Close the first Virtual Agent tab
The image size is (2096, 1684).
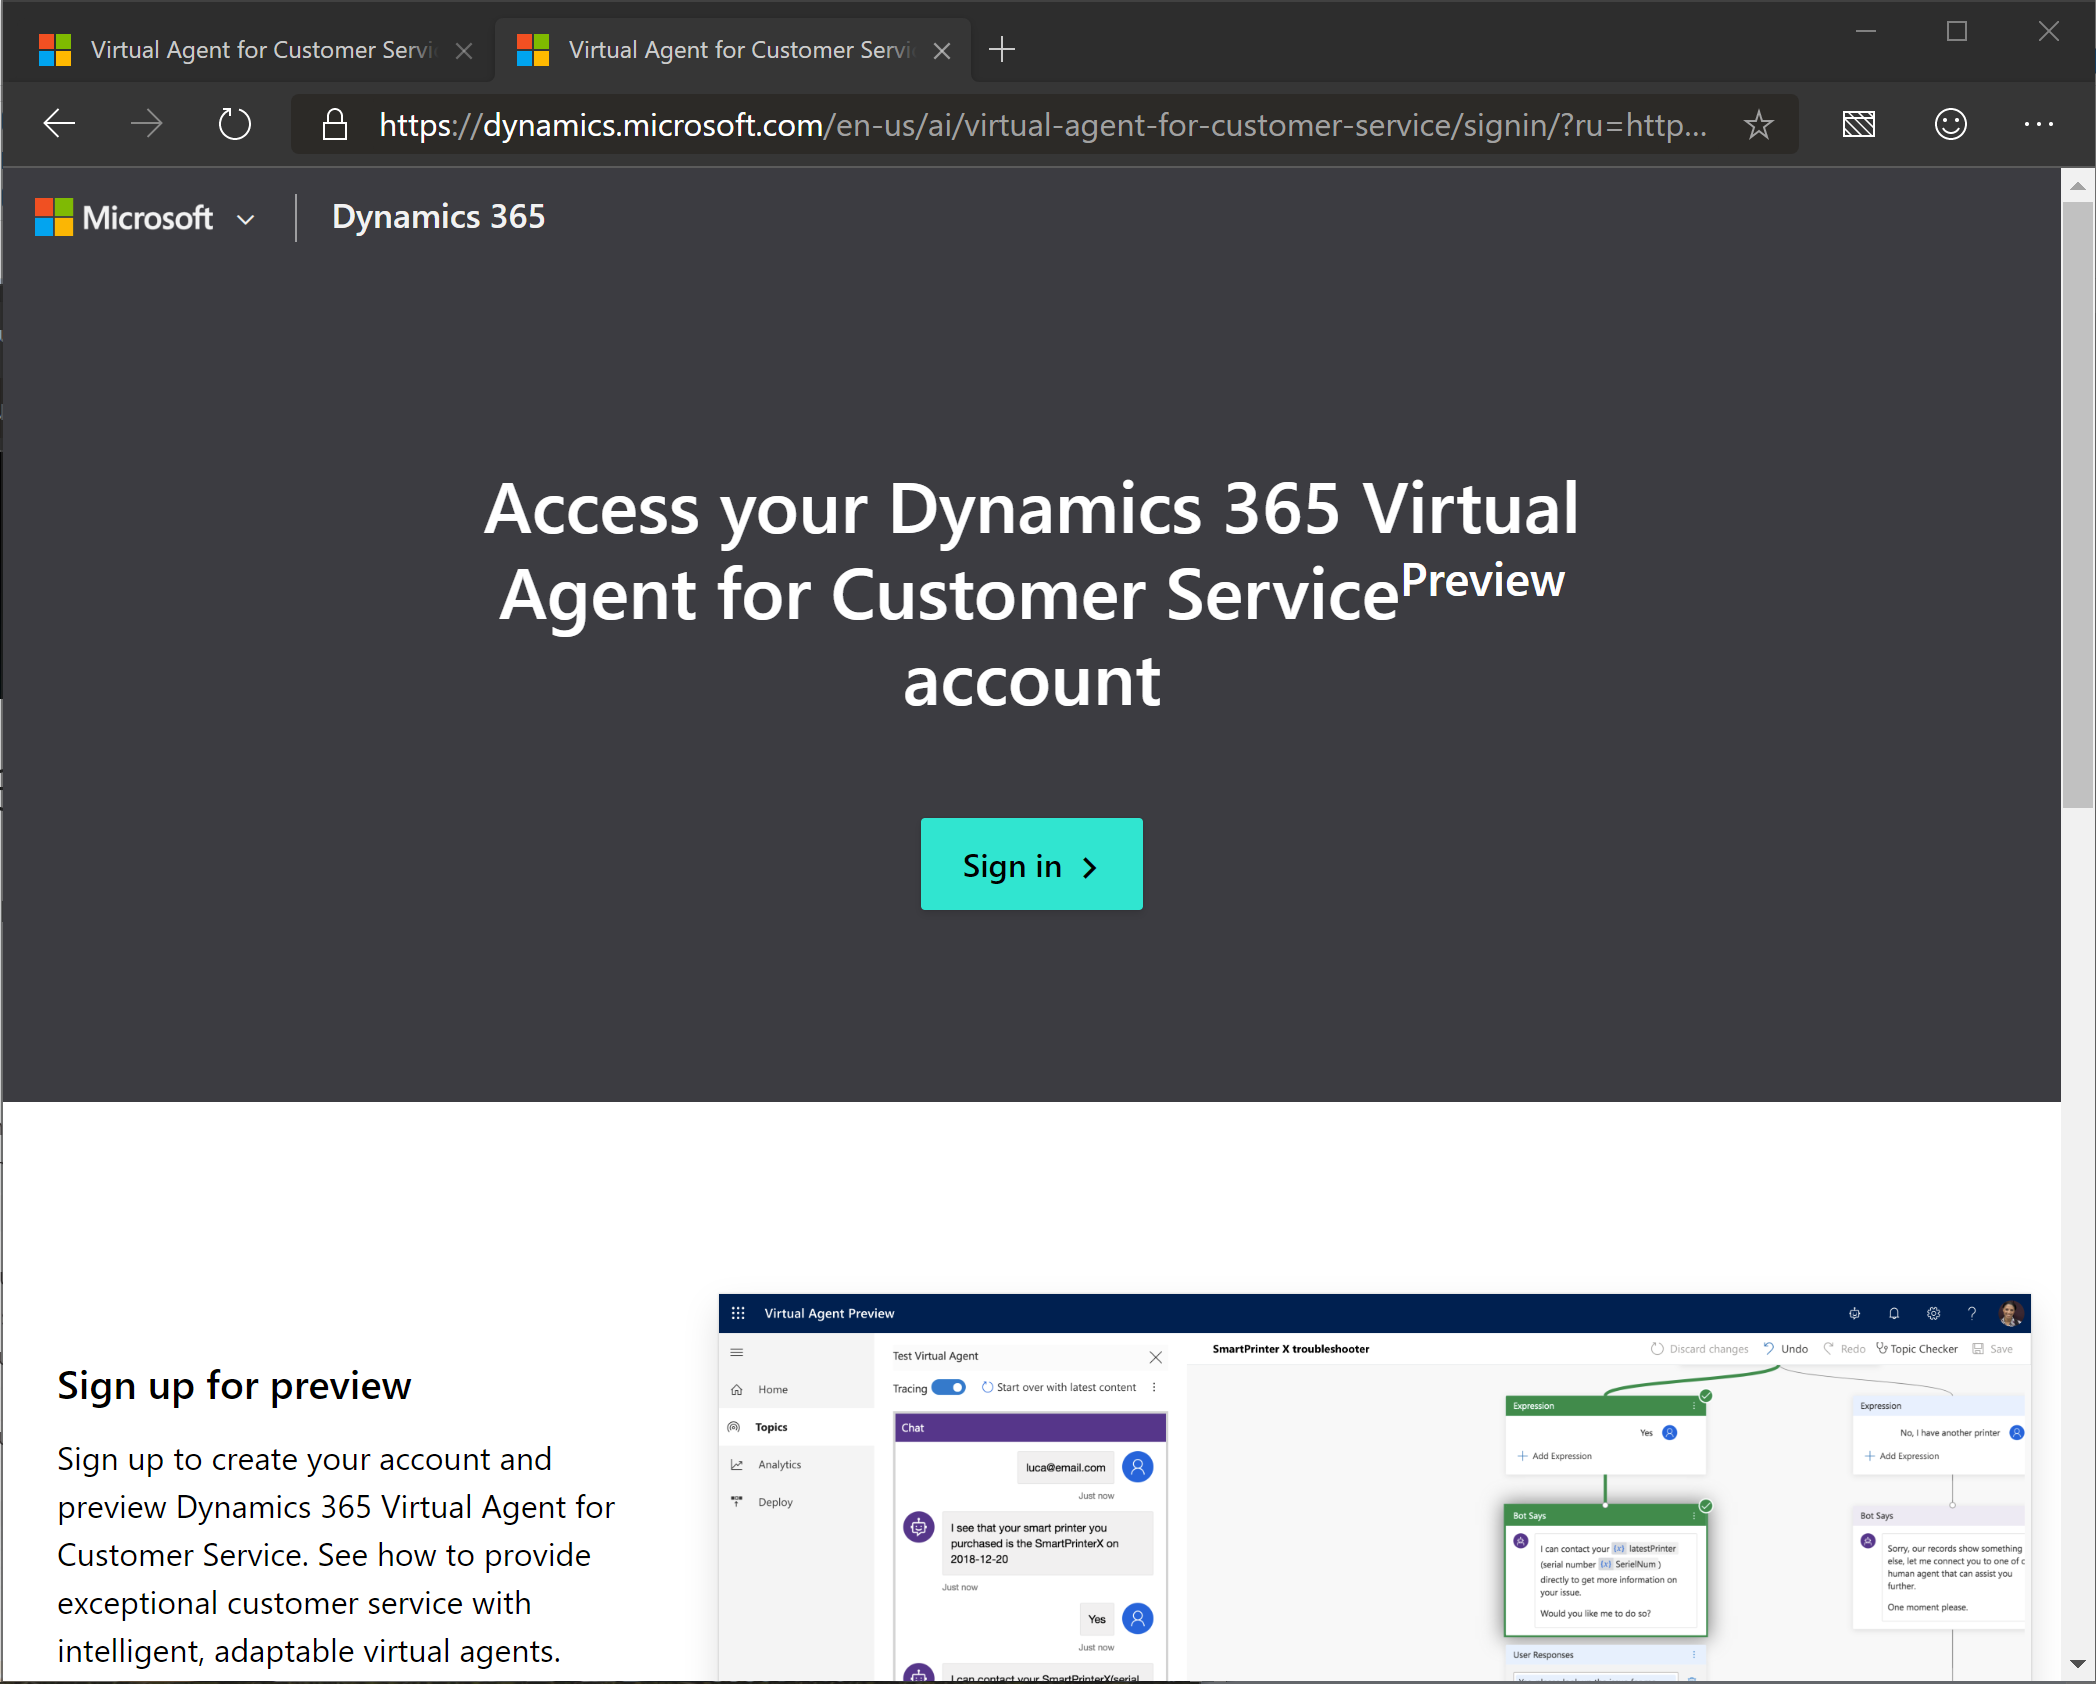pyautogui.click(x=464, y=51)
